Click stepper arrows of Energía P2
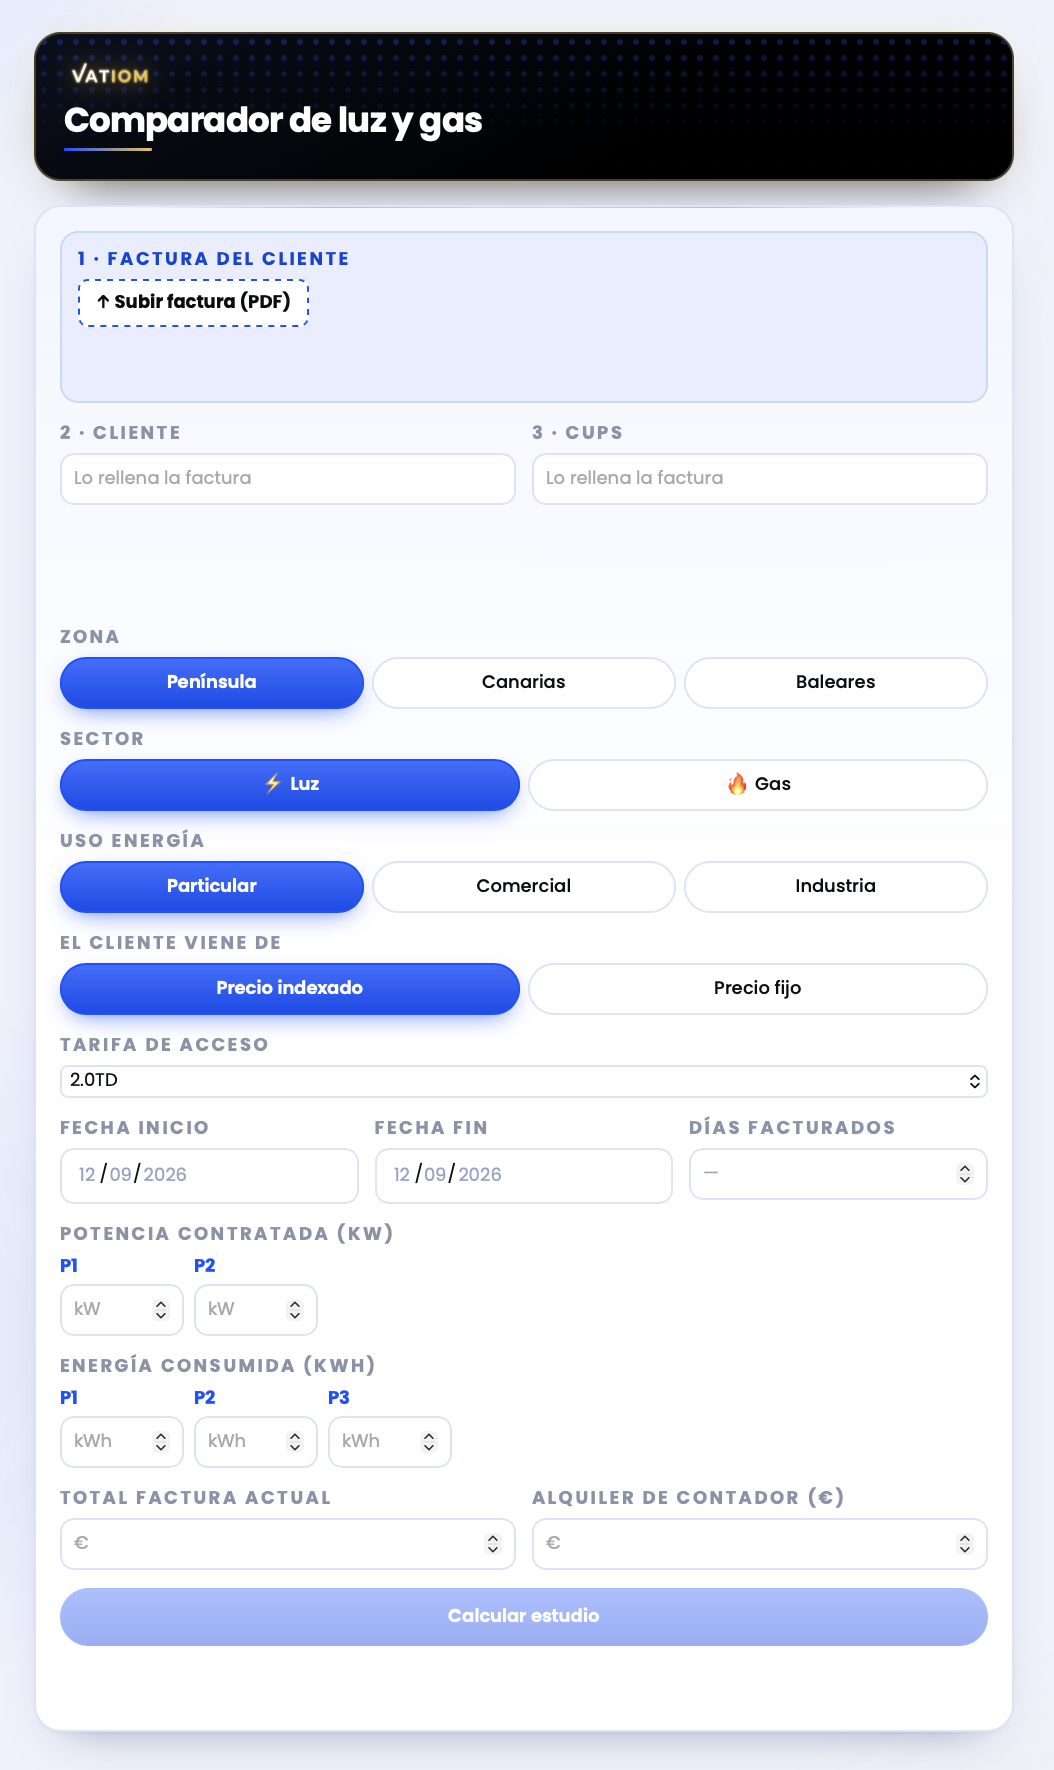 (x=295, y=1442)
